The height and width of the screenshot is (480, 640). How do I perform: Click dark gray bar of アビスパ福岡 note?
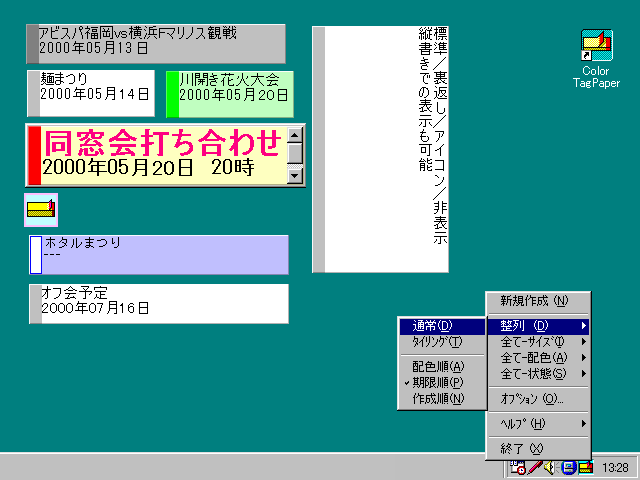point(33,44)
